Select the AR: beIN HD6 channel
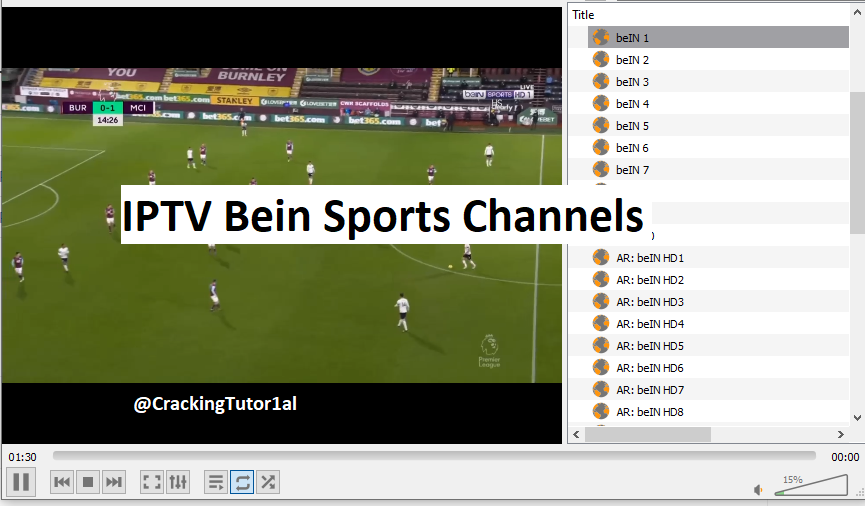The width and height of the screenshot is (865, 506). [718, 368]
